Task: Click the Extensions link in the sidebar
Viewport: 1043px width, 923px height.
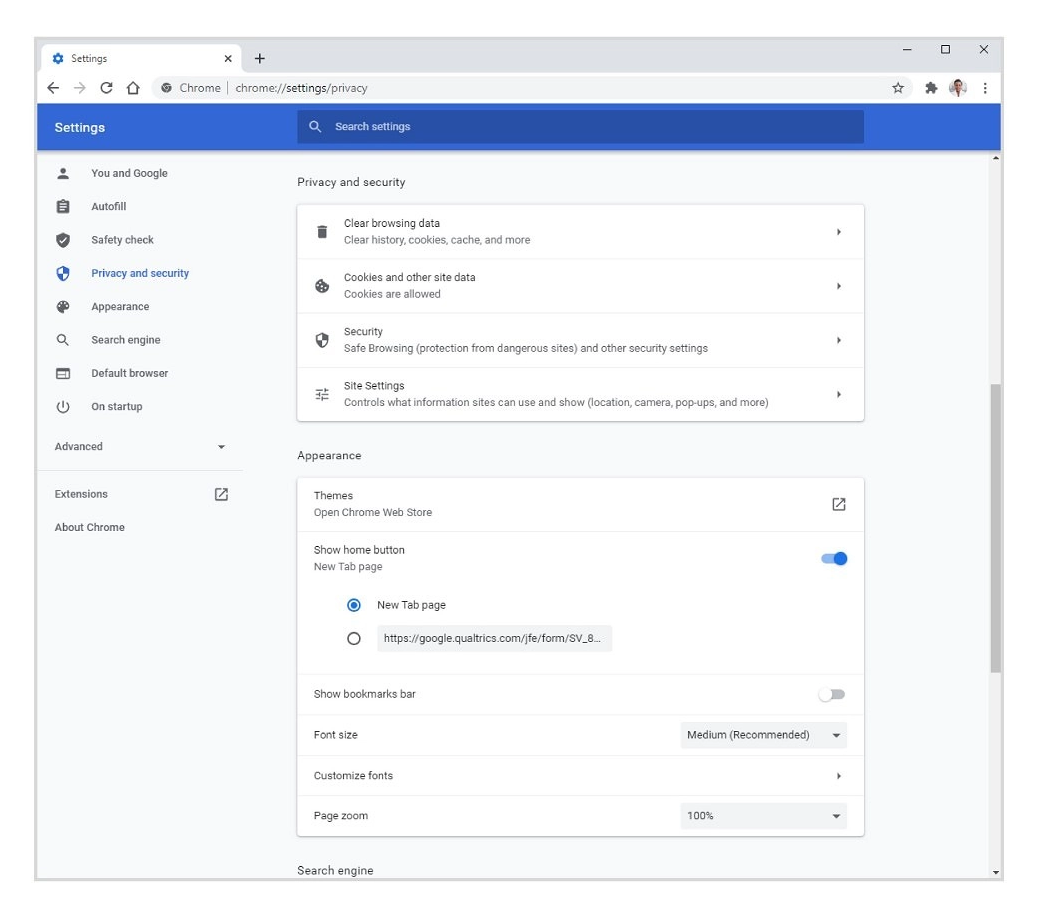Action: [x=81, y=494]
